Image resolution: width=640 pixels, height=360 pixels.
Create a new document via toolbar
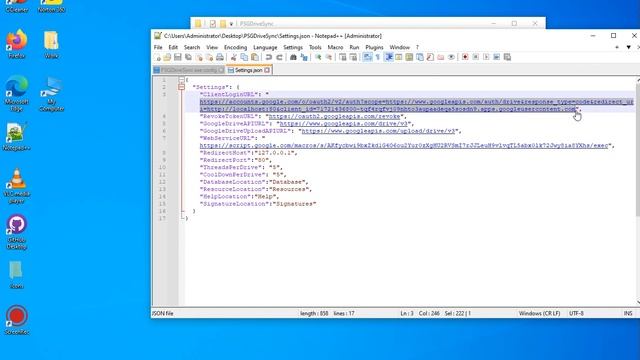click(157, 57)
